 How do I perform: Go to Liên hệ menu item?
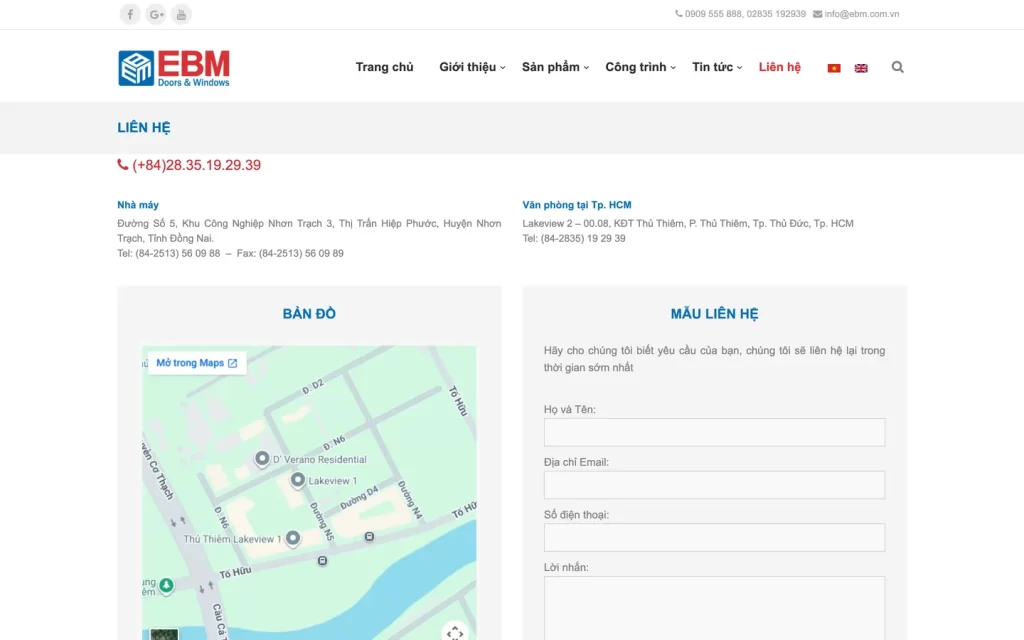click(x=780, y=67)
